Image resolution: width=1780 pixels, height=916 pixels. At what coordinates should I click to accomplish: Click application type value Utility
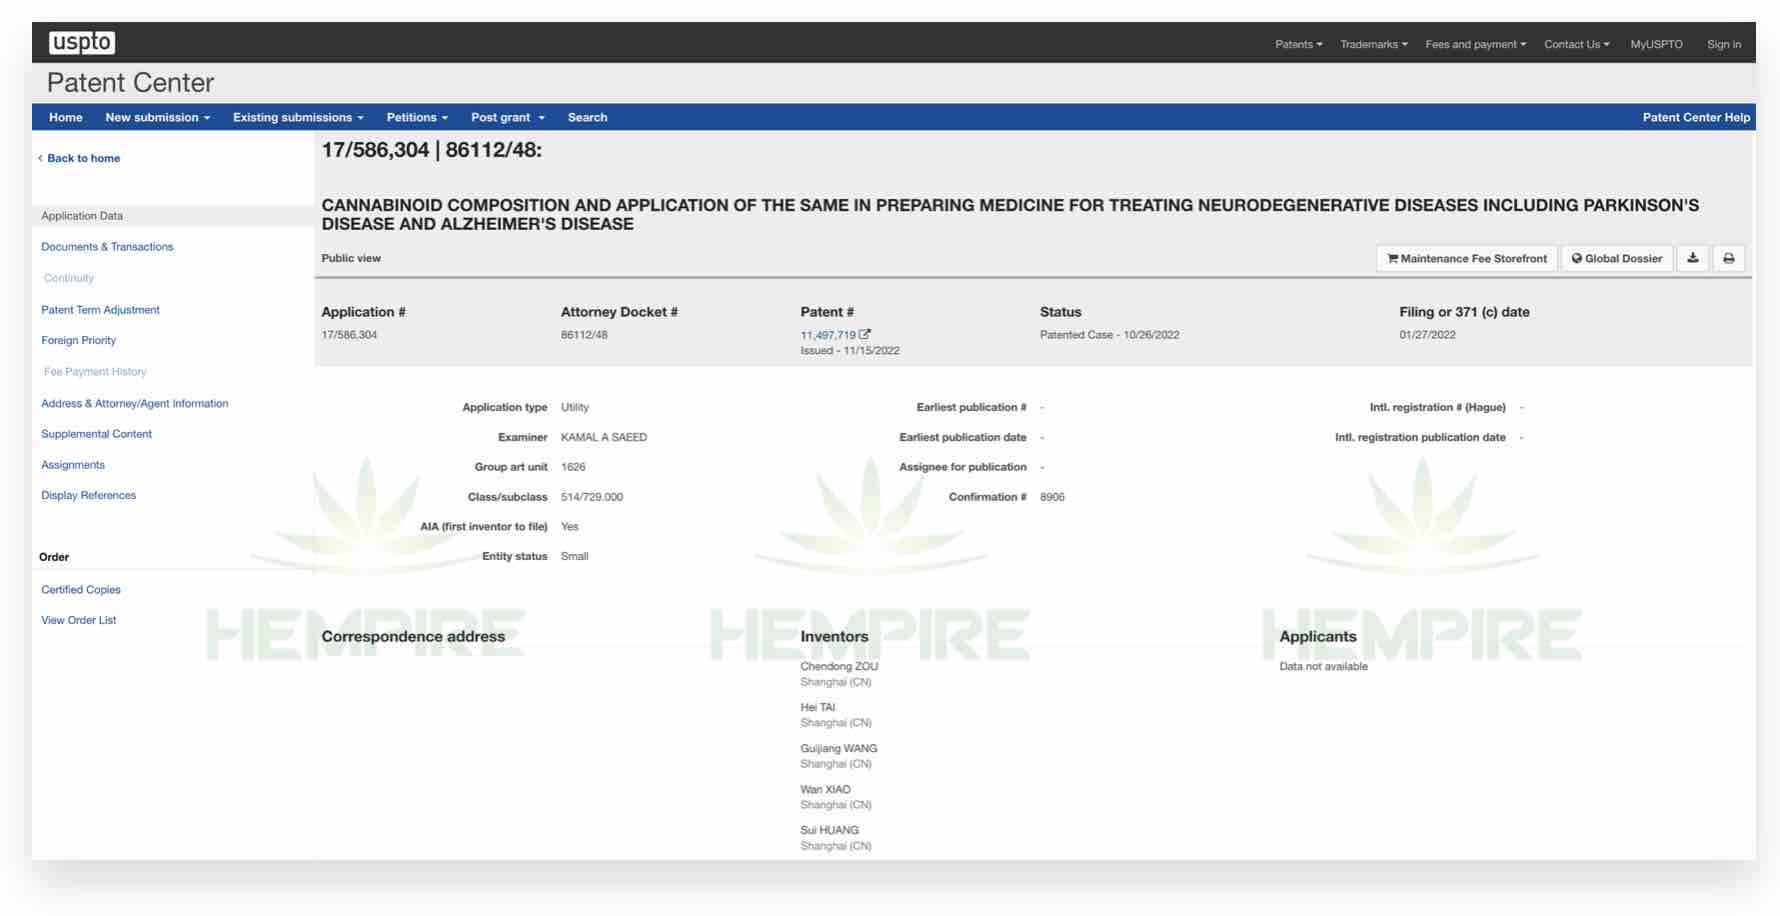click(575, 407)
